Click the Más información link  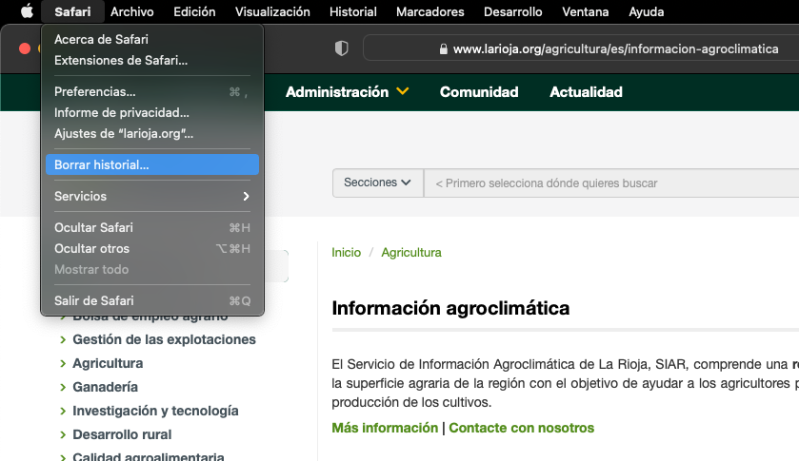point(385,428)
